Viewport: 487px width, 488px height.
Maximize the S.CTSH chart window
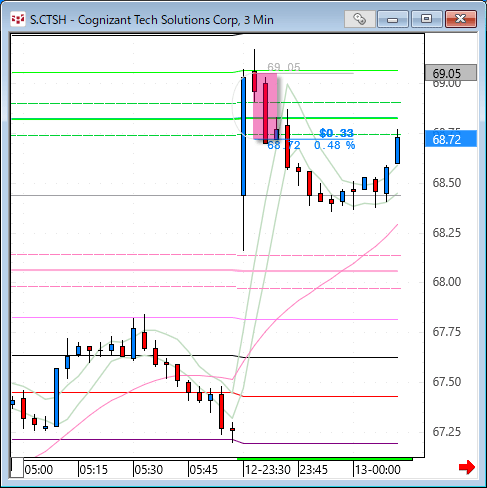(x=427, y=19)
